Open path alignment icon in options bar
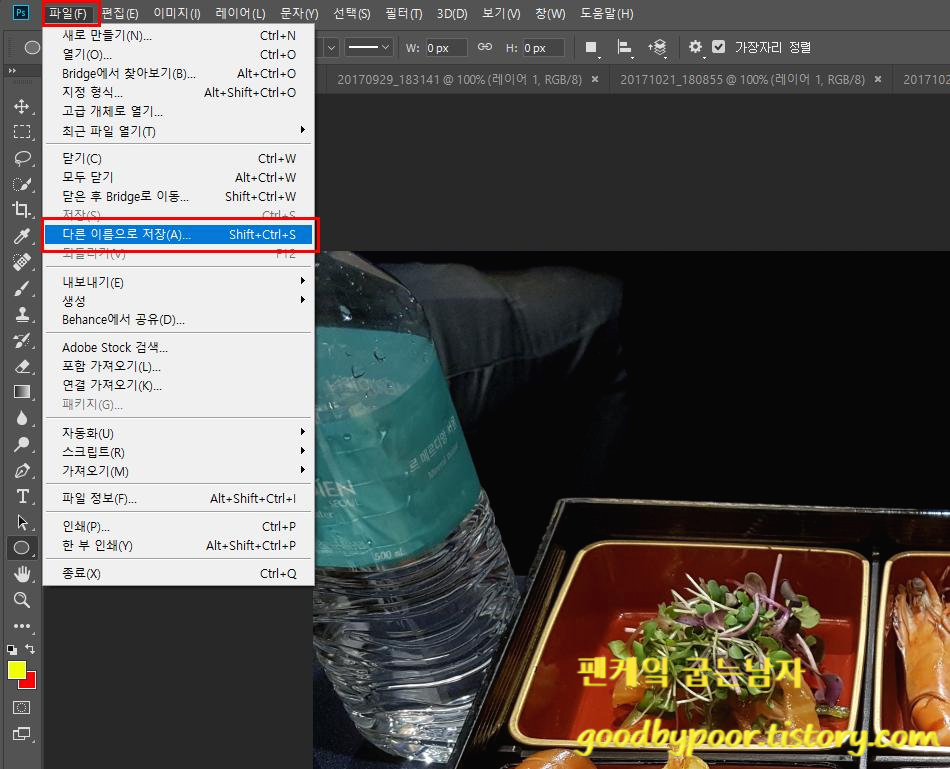Viewport: 950px width, 769px height. point(624,47)
